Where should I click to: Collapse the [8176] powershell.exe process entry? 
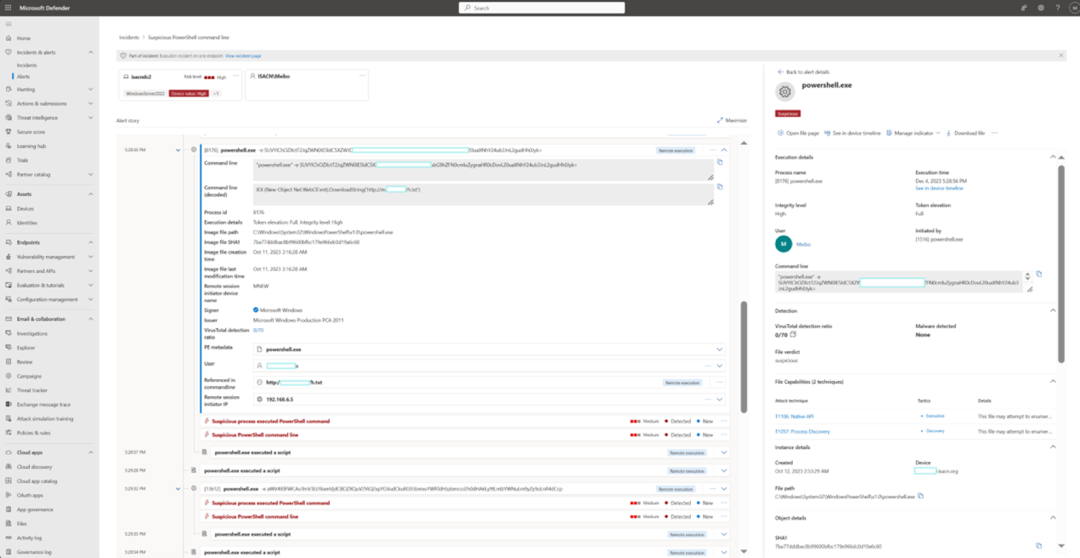point(724,149)
